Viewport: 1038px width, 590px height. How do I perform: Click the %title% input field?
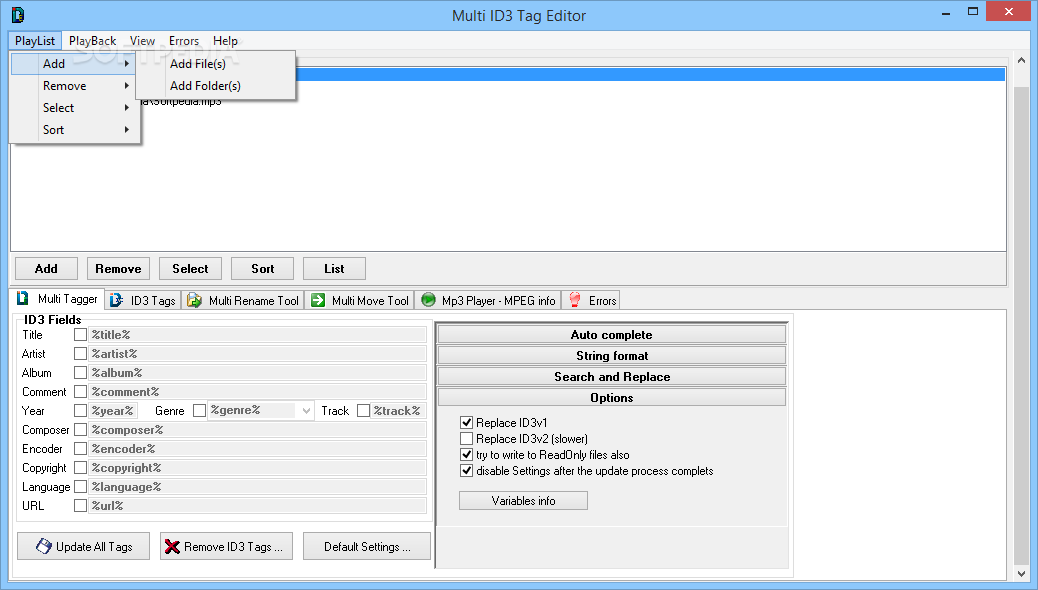(x=258, y=334)
